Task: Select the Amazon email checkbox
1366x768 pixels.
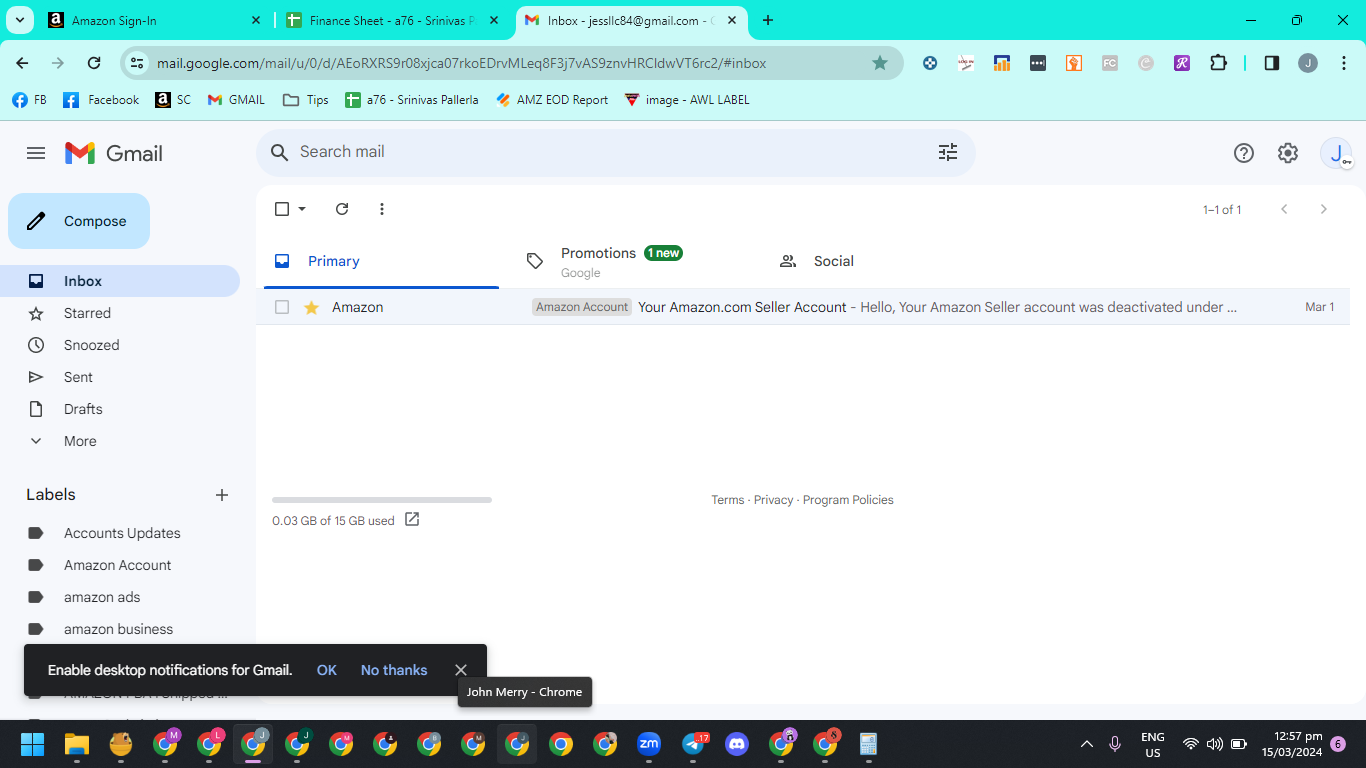Action: pos(282,307)
